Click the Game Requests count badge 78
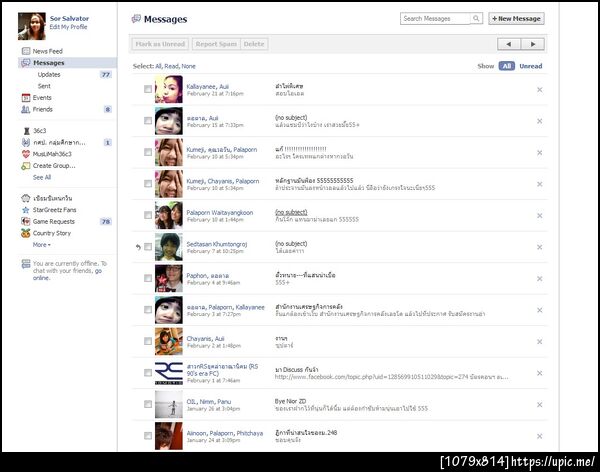Image resolution: width=600 pixels, height=472 pixels. (106, 222)
